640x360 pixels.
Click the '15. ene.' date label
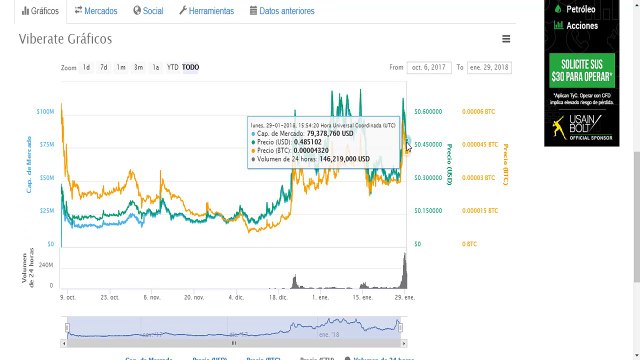pyautogui.click(x=362, y=297)
